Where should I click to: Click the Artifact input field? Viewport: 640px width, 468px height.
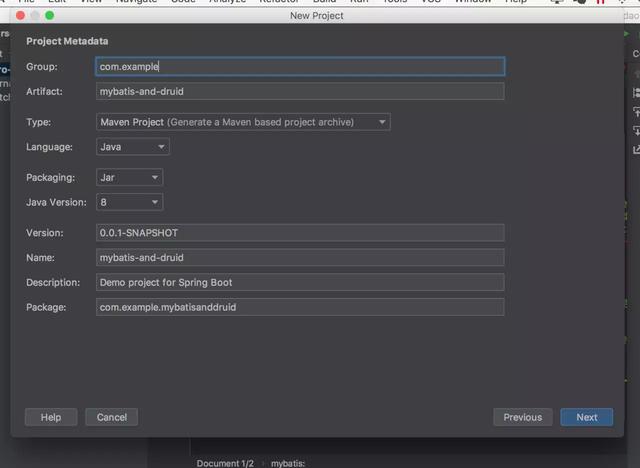pyautogui.click(x=300, y=91)
